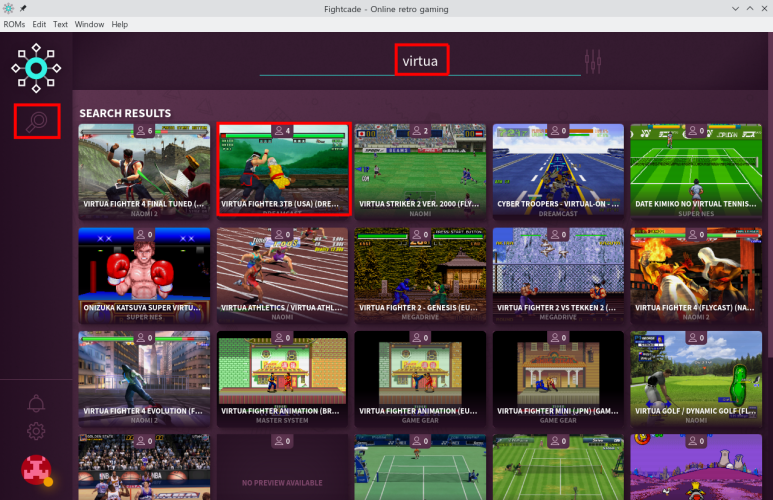Open the search magnifier in the sidebar
The width and height of the screenshot is (773, 500).
point(37,121)
